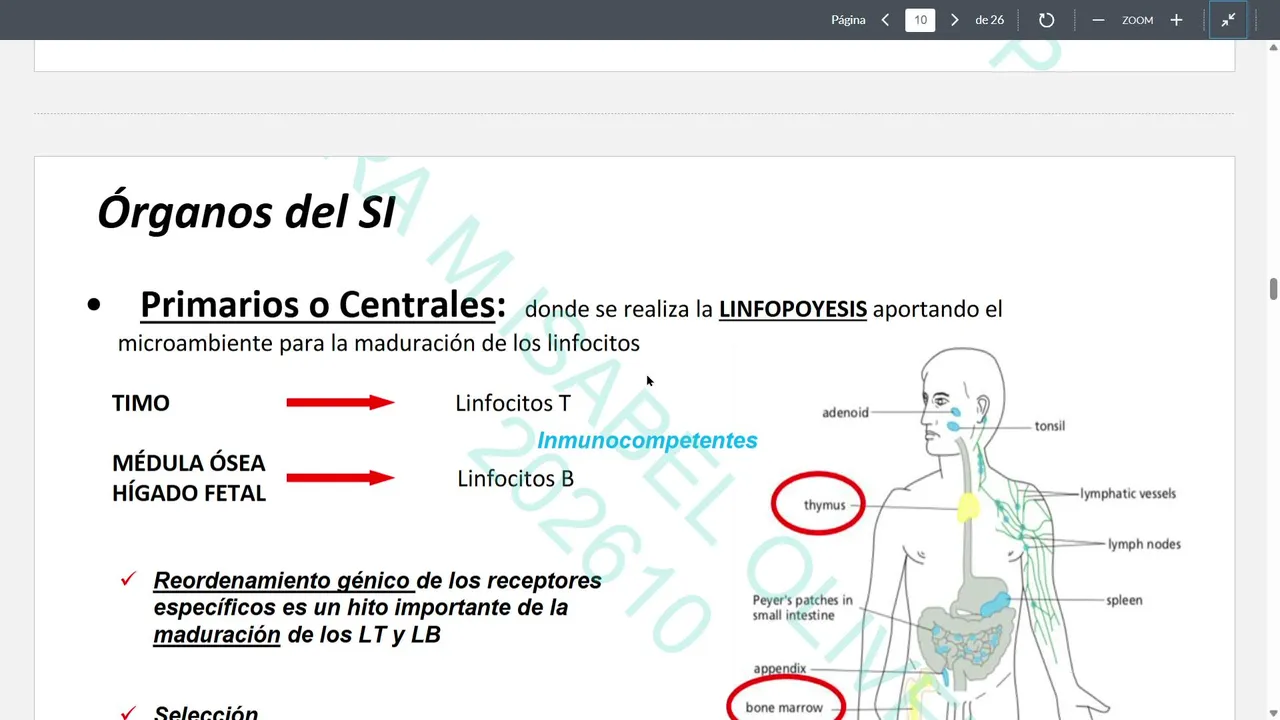
Task: Exit full-screen view with the collapse icon
Action: click(x=1228, y=20)
